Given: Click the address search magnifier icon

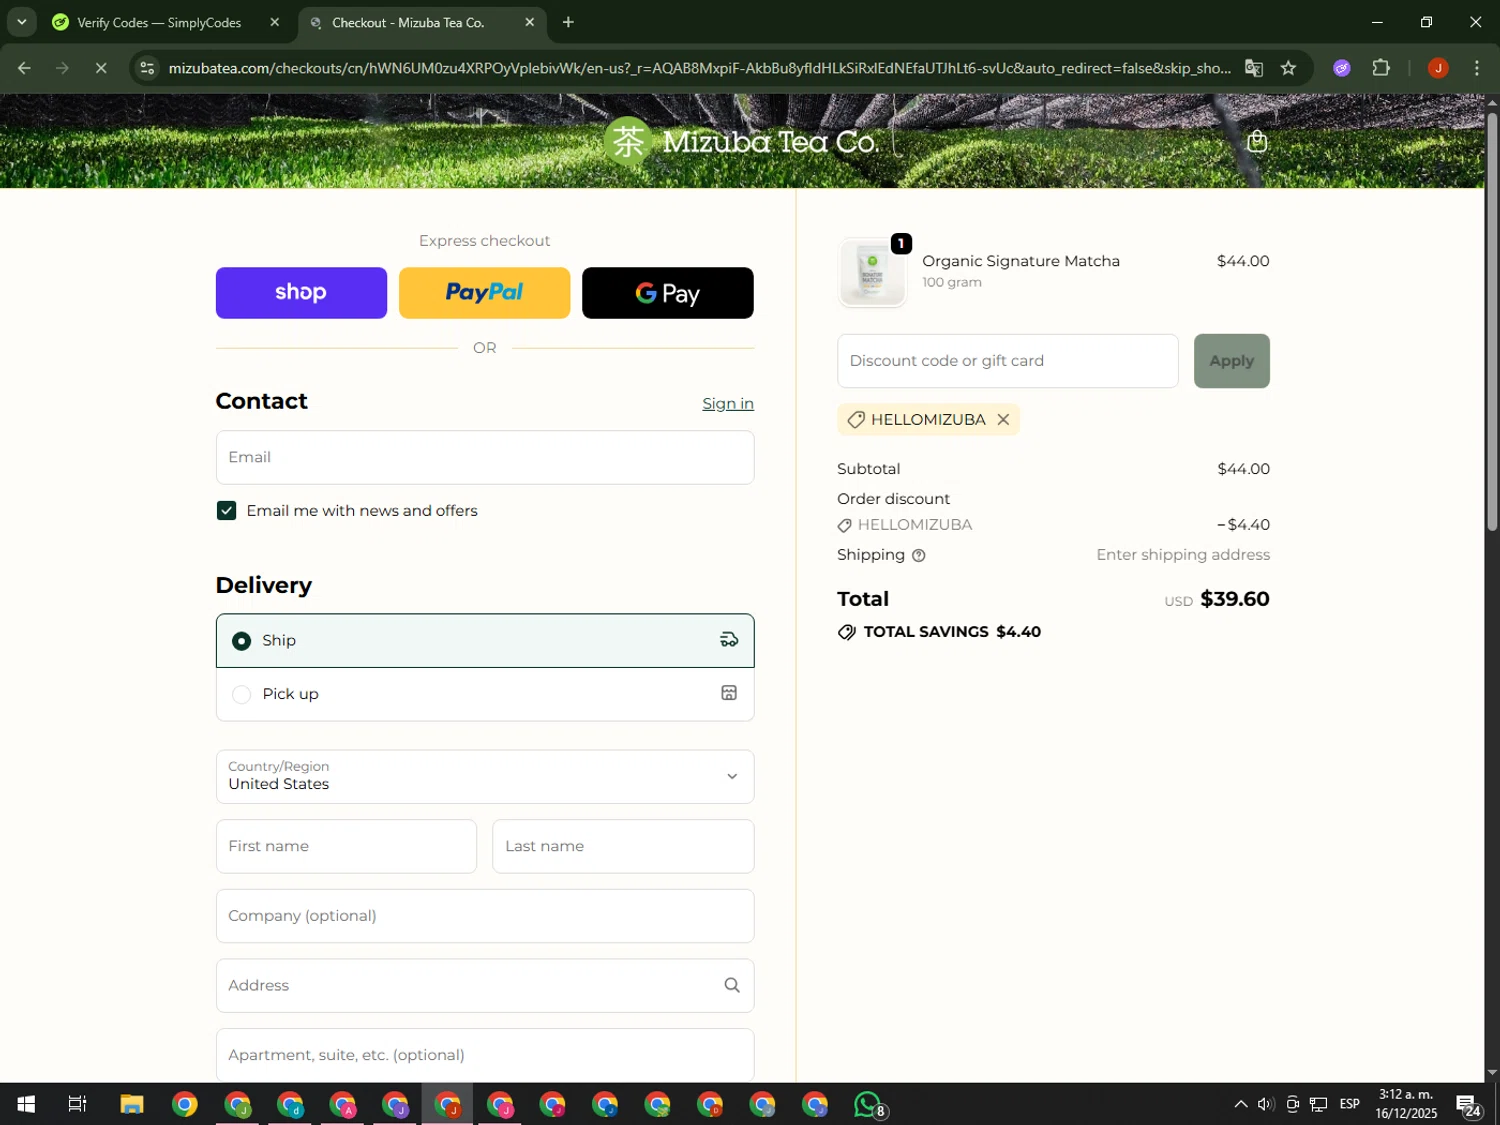Looking at the screenshot, I should [x=732, y=986].
